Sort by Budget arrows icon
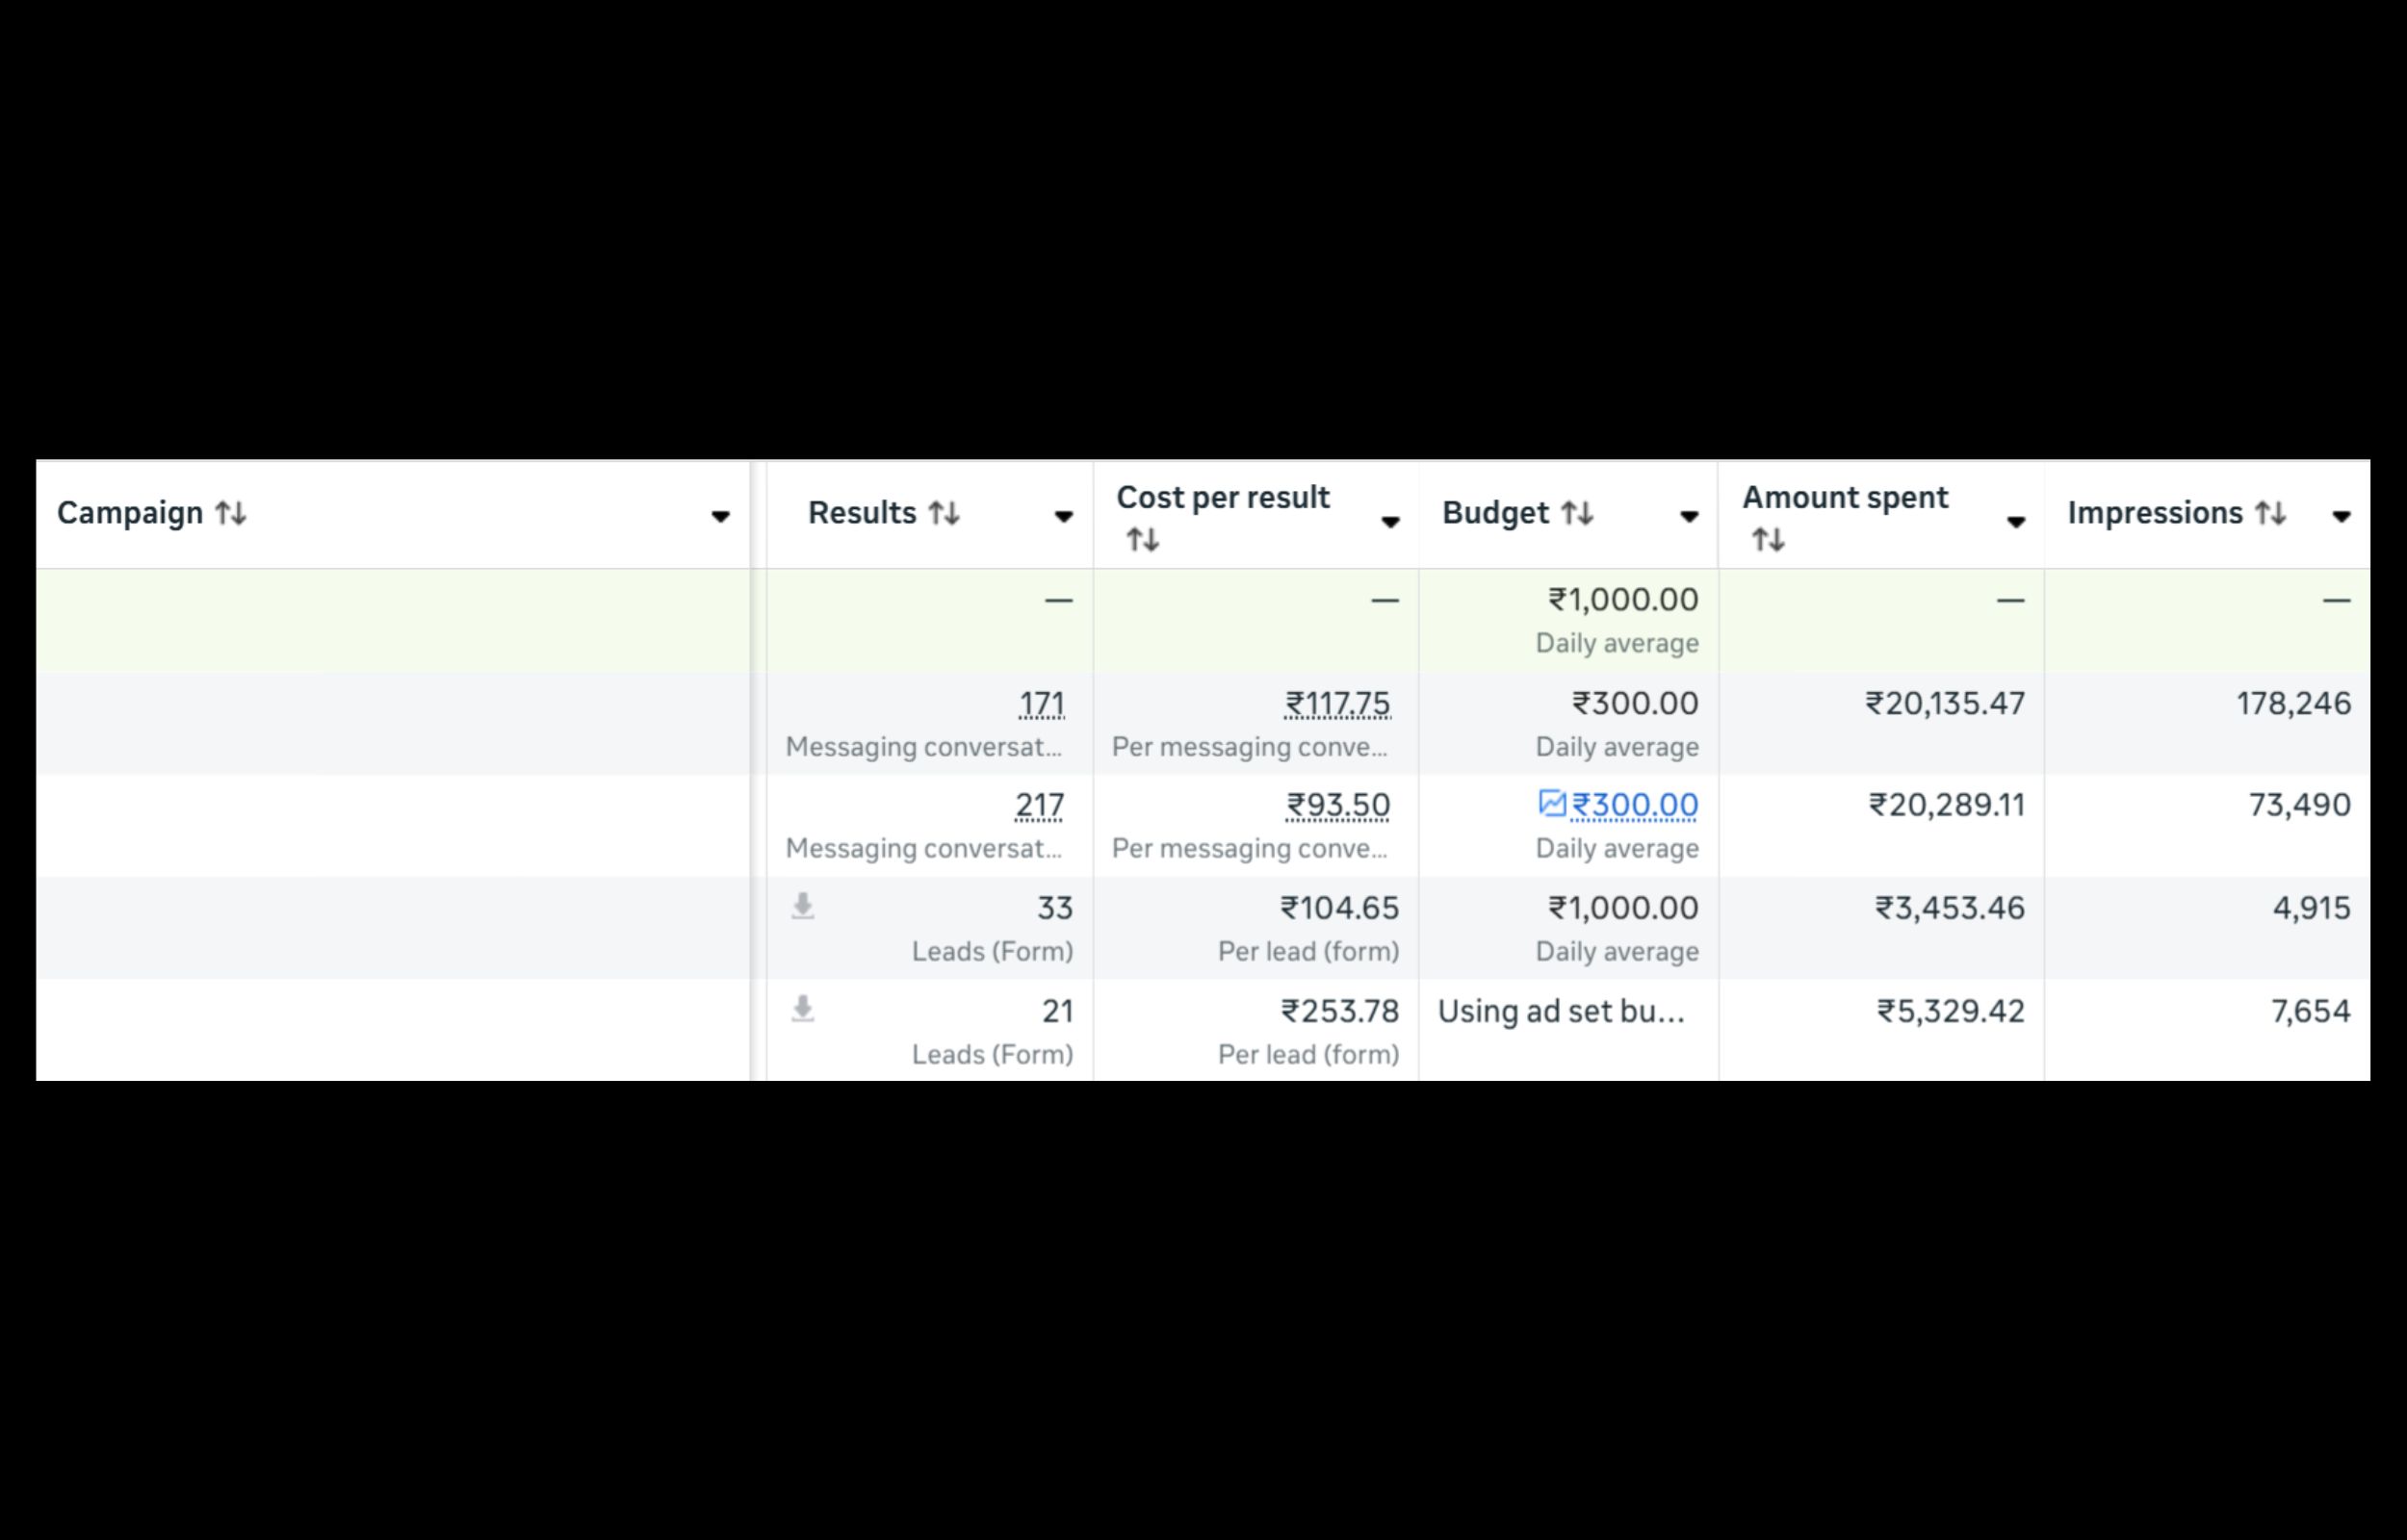2407x1540 pixels. (x=1577, y=513)
